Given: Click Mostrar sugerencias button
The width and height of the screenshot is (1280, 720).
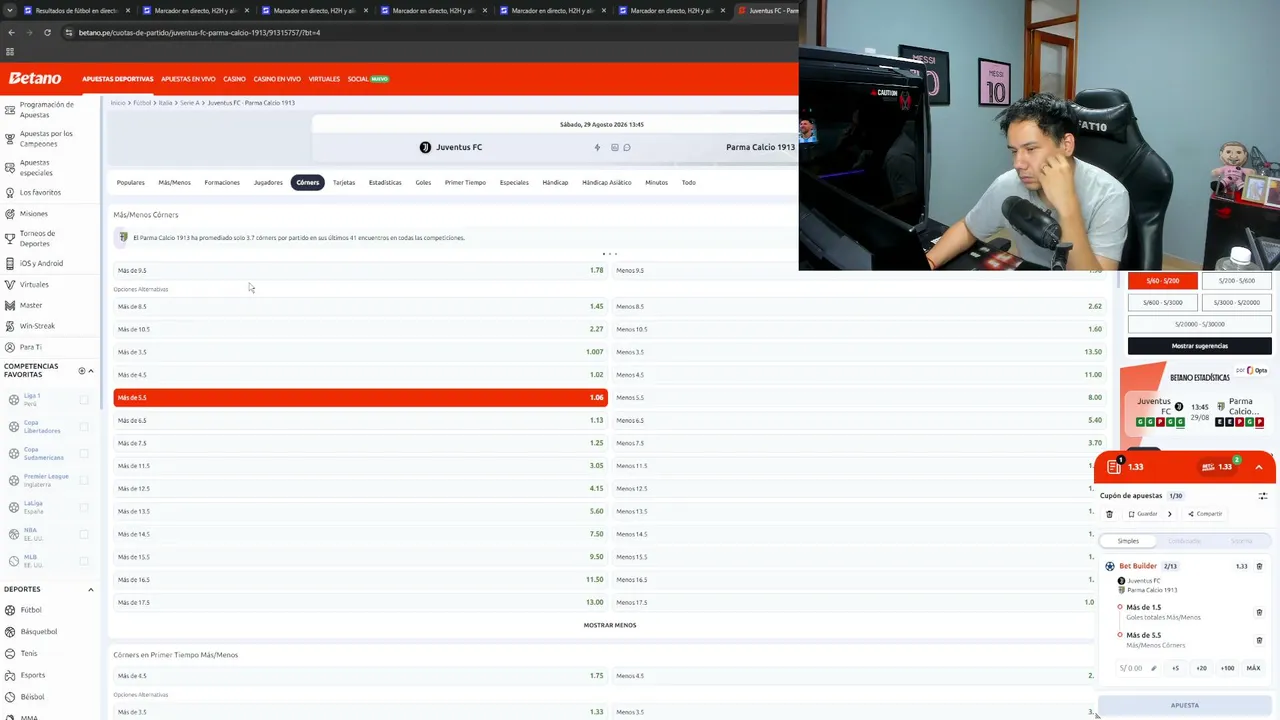Looking at the screenshot, I should [x=1200, y=346].
